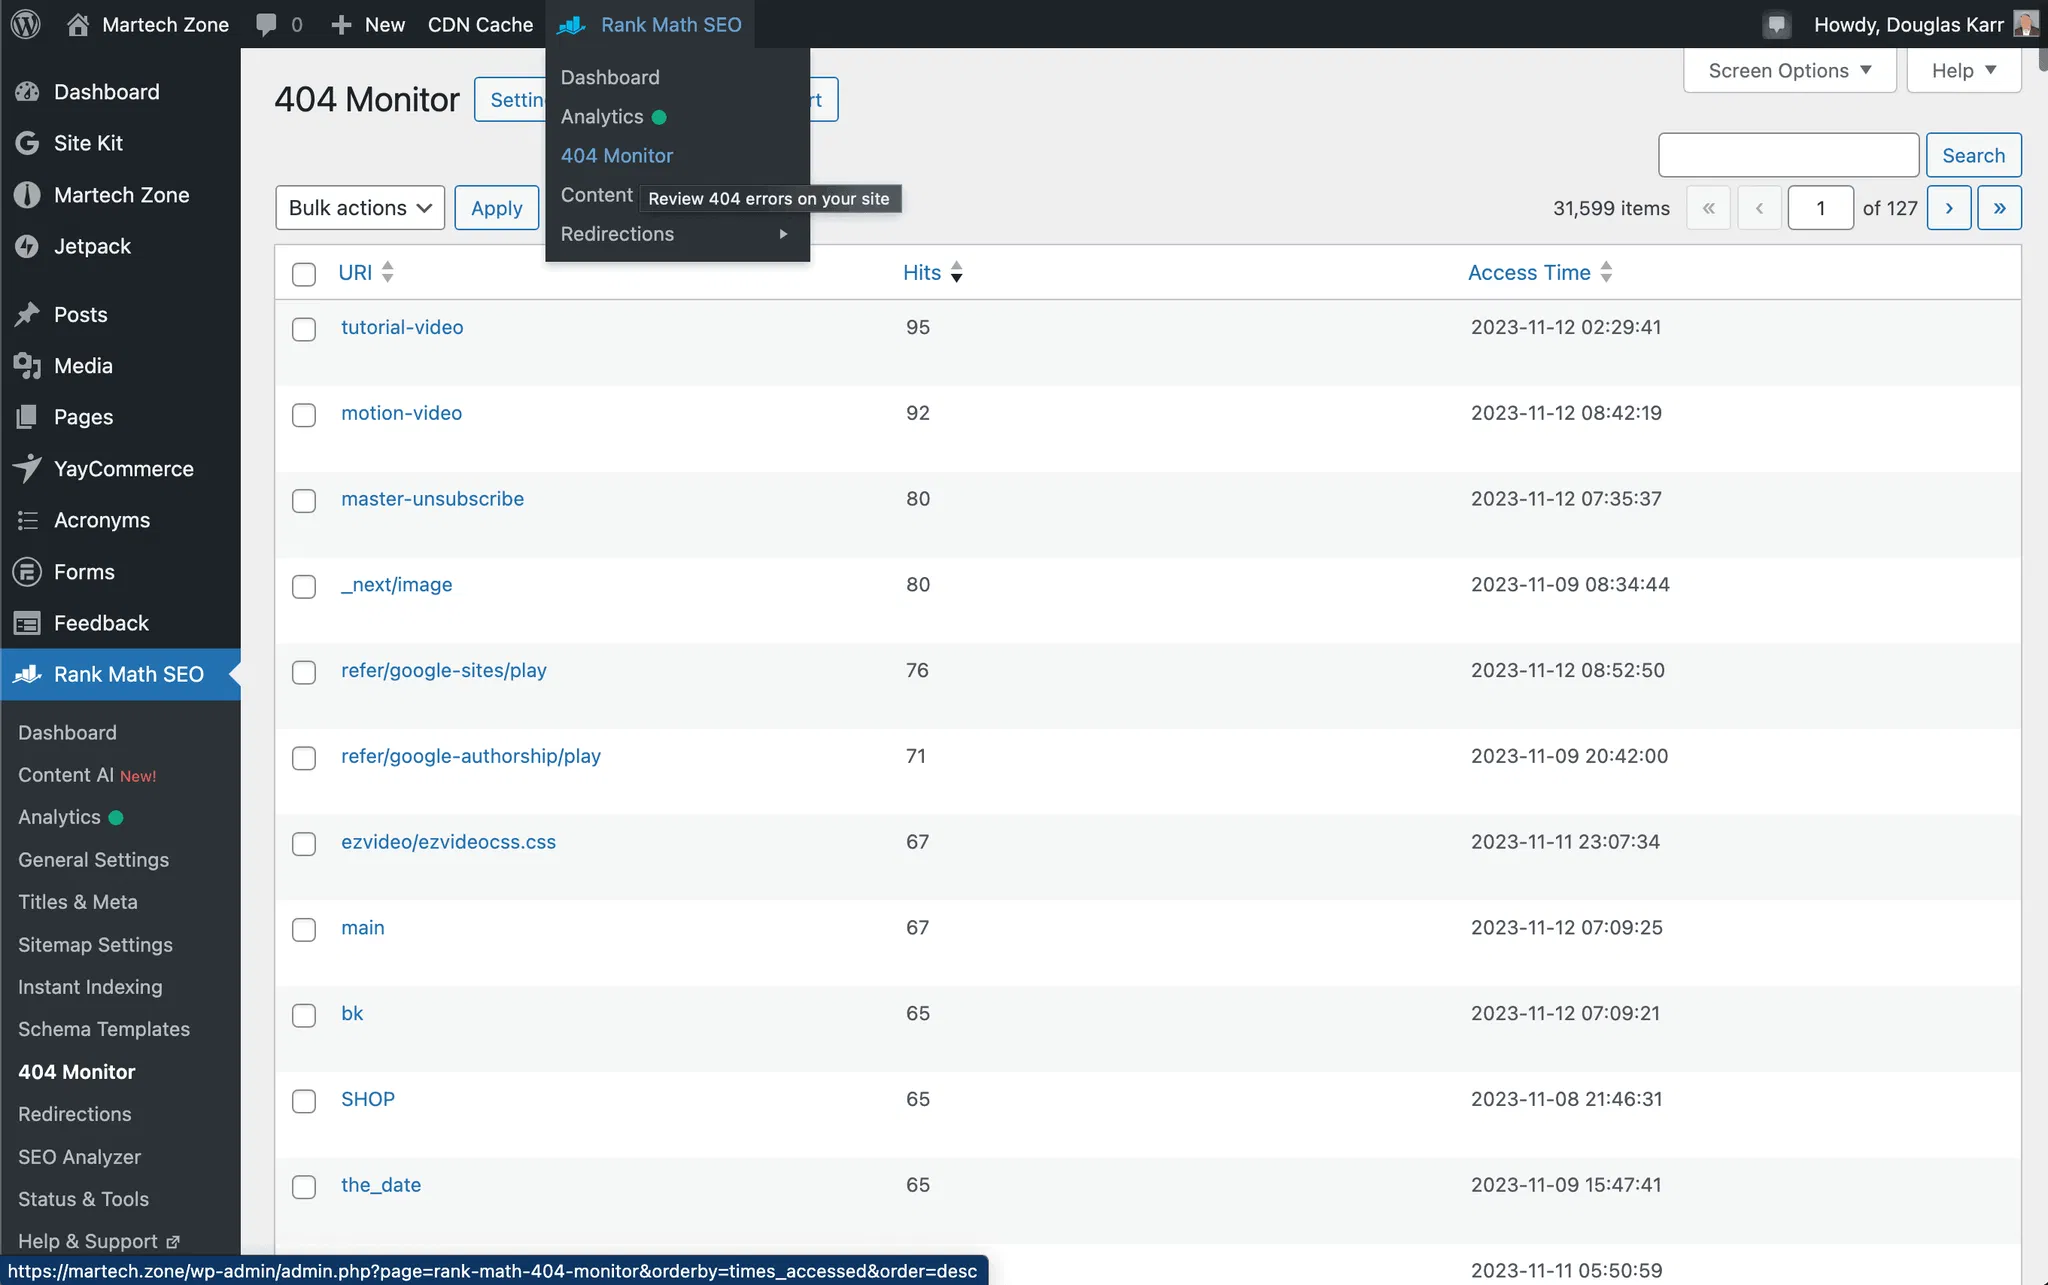
Task: Expand the Help tab dropdown
Action: 1963,71
